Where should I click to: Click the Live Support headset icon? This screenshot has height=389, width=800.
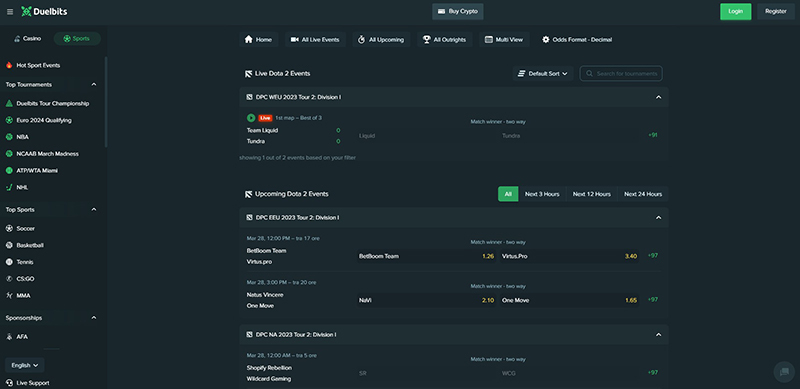(x=9, y=383)
